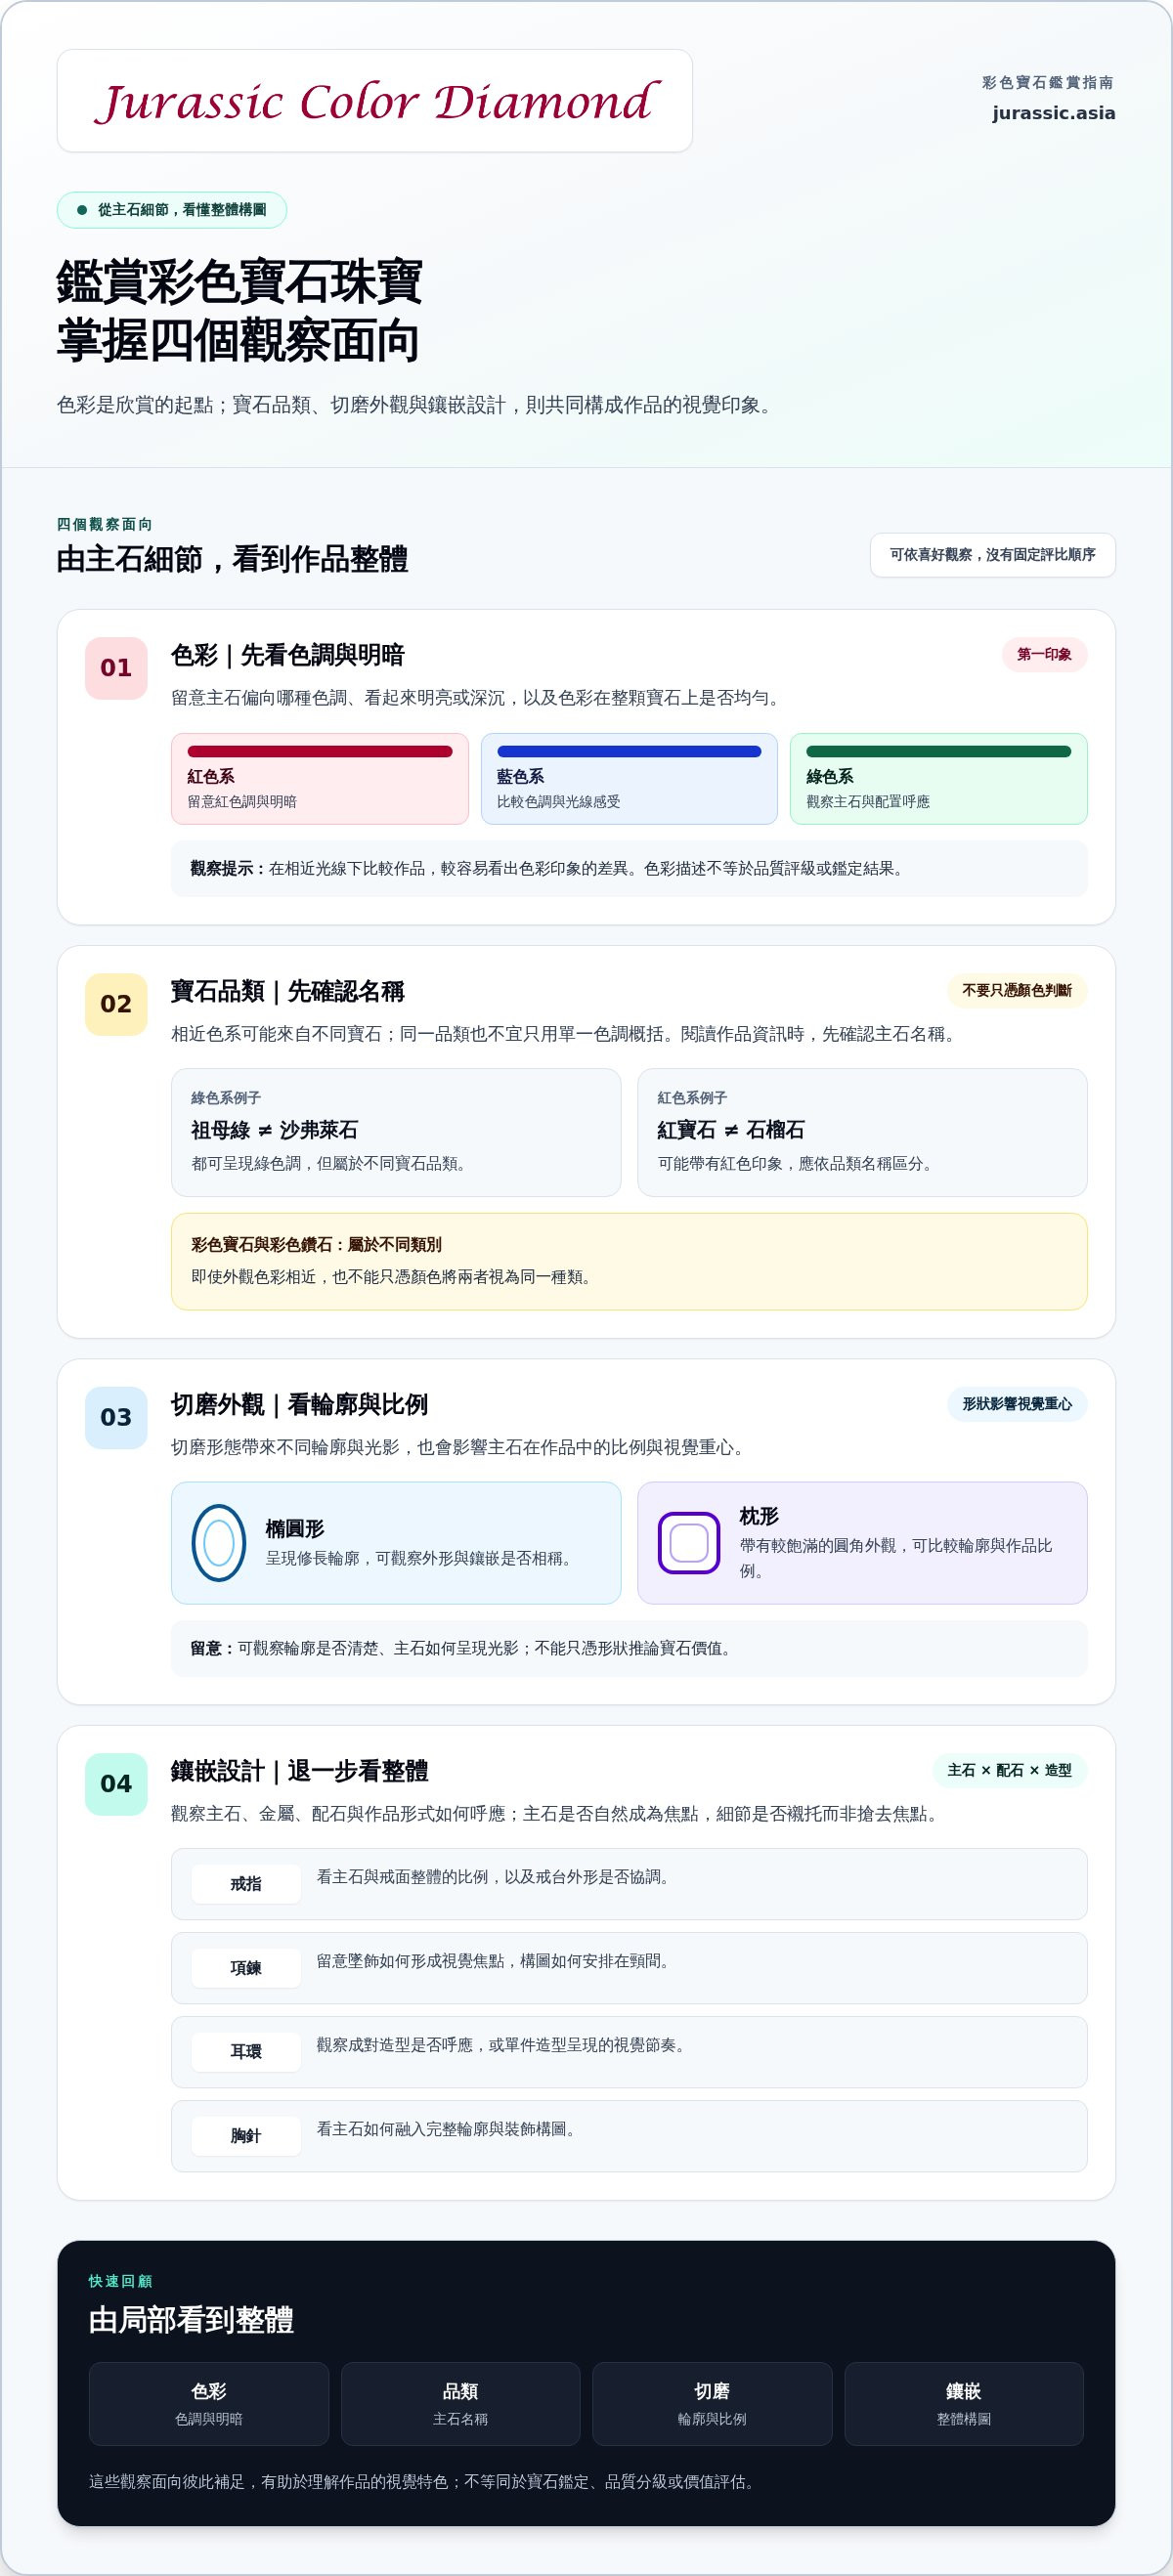This screenshot has width=1173, height=2576.
Task: Click the 主石 × 配石 × 造型 tag
Action: coord(1009,1770)
